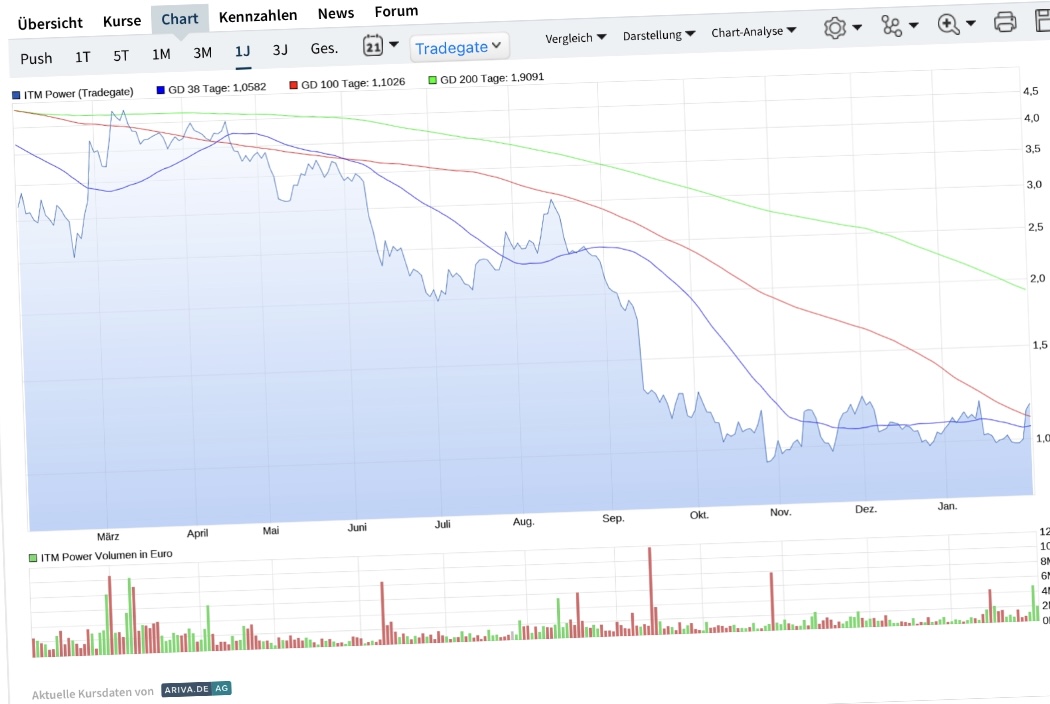Open the Tradegate exchange dropdown
Image resolution: width=1050 pixels, height=704 pixels.
point(459,47)
